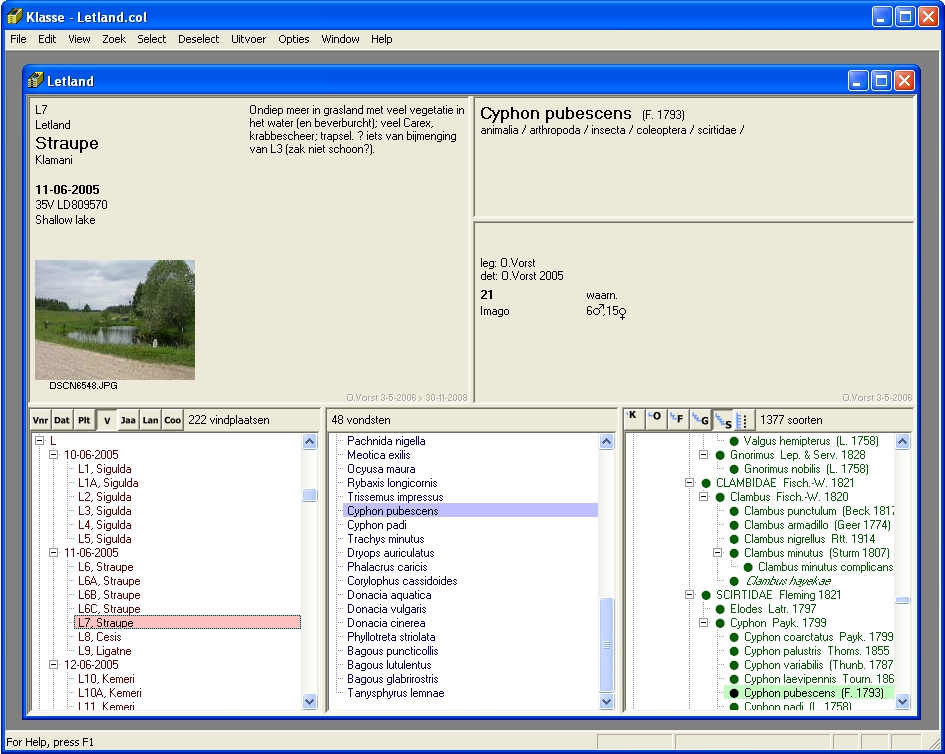Toggle the Vnr sort button
The height and width of the screenshot is (754, 945).
click(x=40, y=421)
